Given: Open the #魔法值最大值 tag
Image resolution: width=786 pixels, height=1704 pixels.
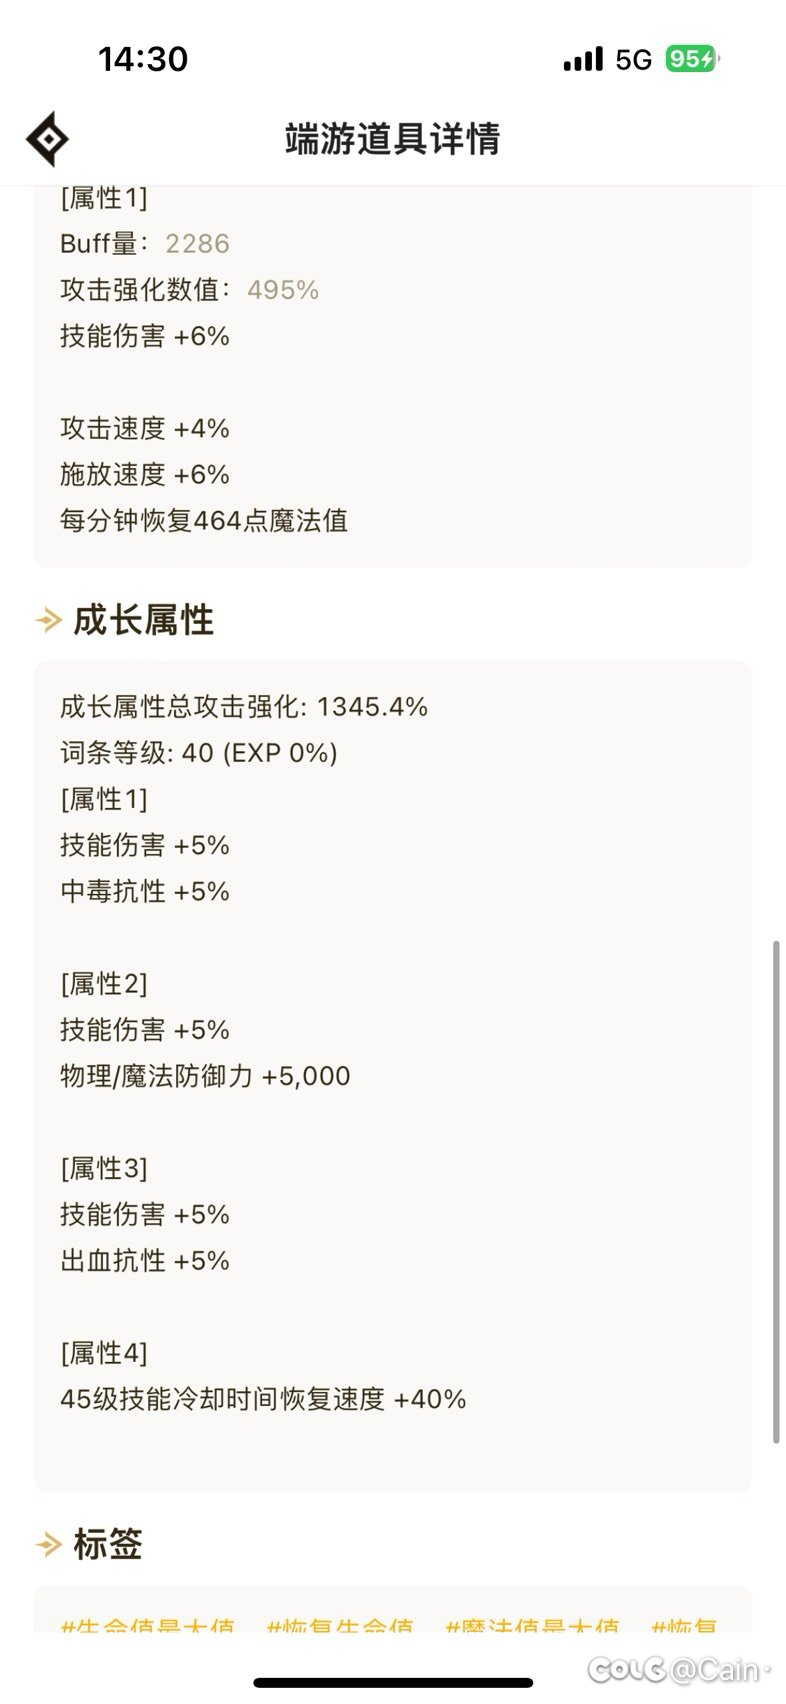Looking at the screenshot, I should [532, 1625].
